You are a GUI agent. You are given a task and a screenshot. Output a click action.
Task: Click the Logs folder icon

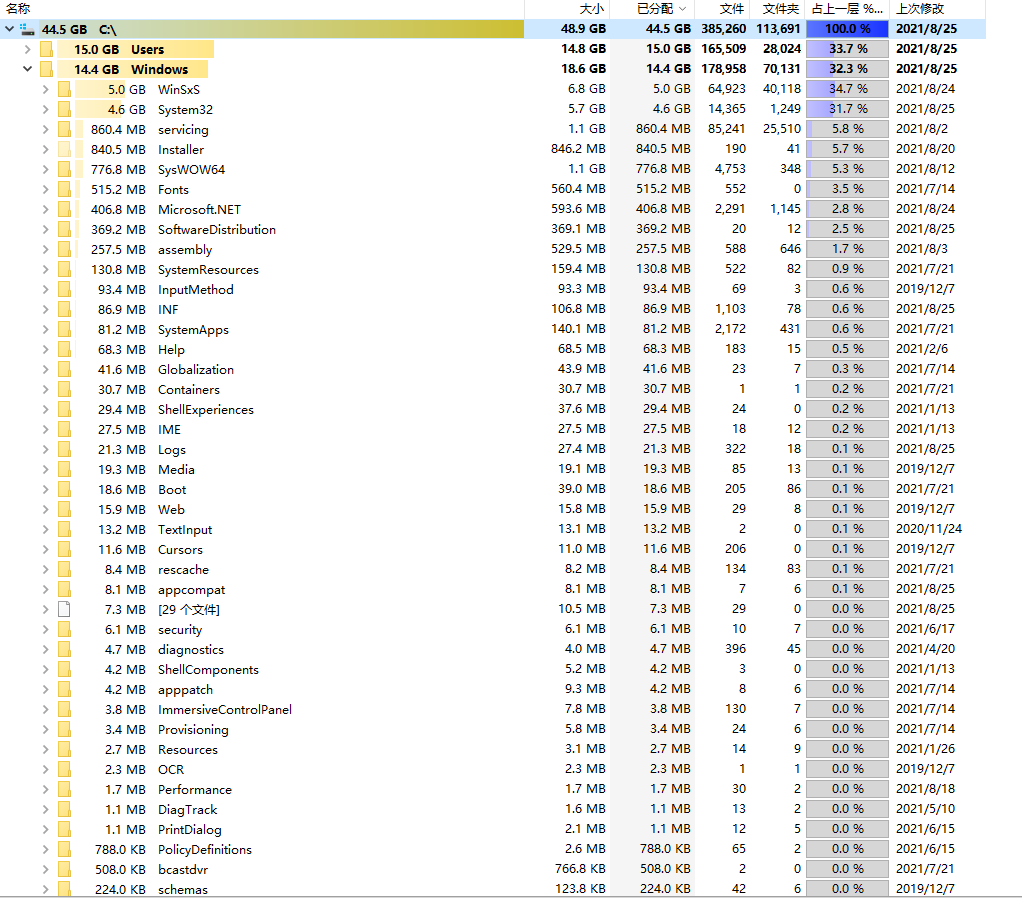(x=64, y=449)
